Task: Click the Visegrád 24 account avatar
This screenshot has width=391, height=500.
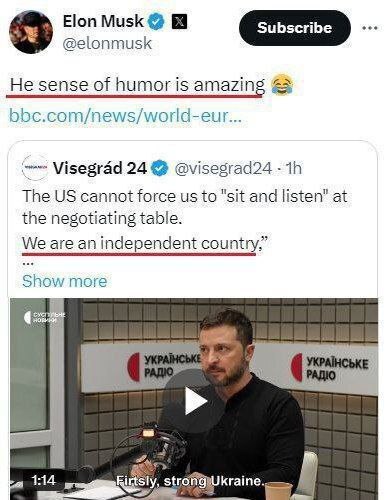Action: point(35,168)
